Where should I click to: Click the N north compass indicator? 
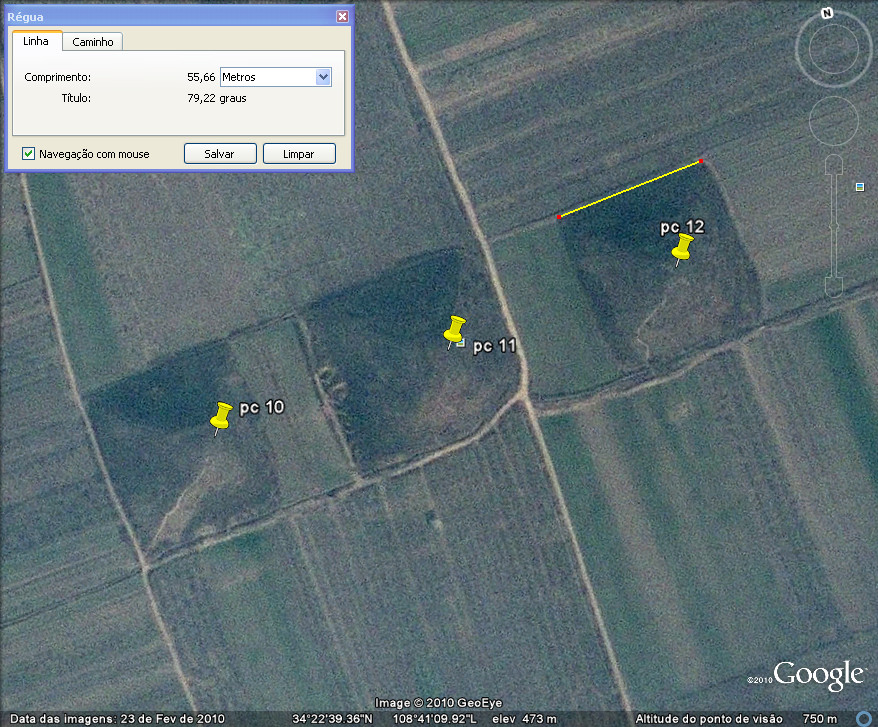(827, 14)
